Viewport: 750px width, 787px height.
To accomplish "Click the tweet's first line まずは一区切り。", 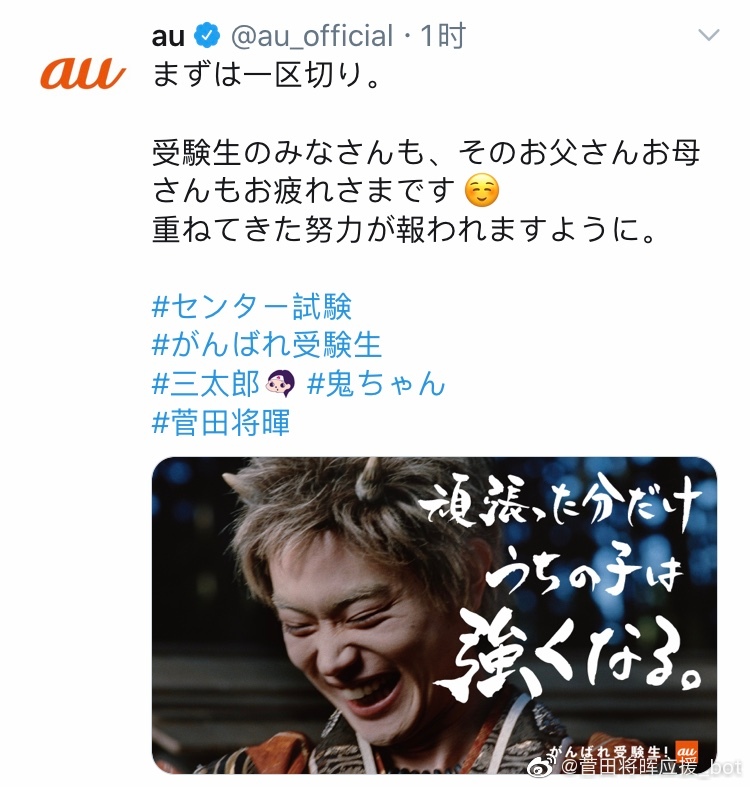I will tap(266, 75).
